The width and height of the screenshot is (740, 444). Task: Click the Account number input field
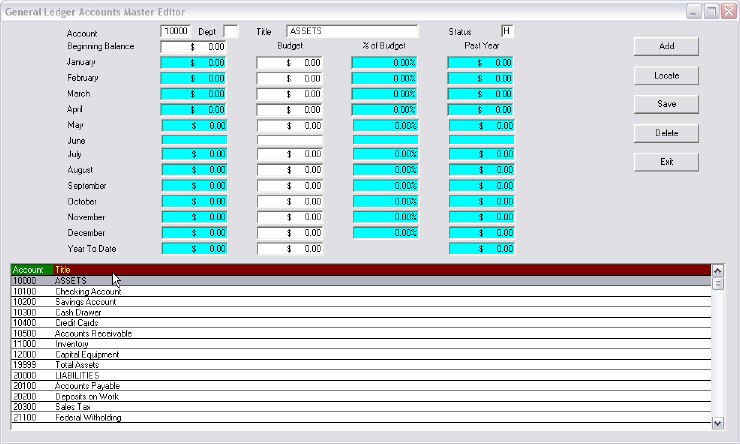[x=175, y=32]
